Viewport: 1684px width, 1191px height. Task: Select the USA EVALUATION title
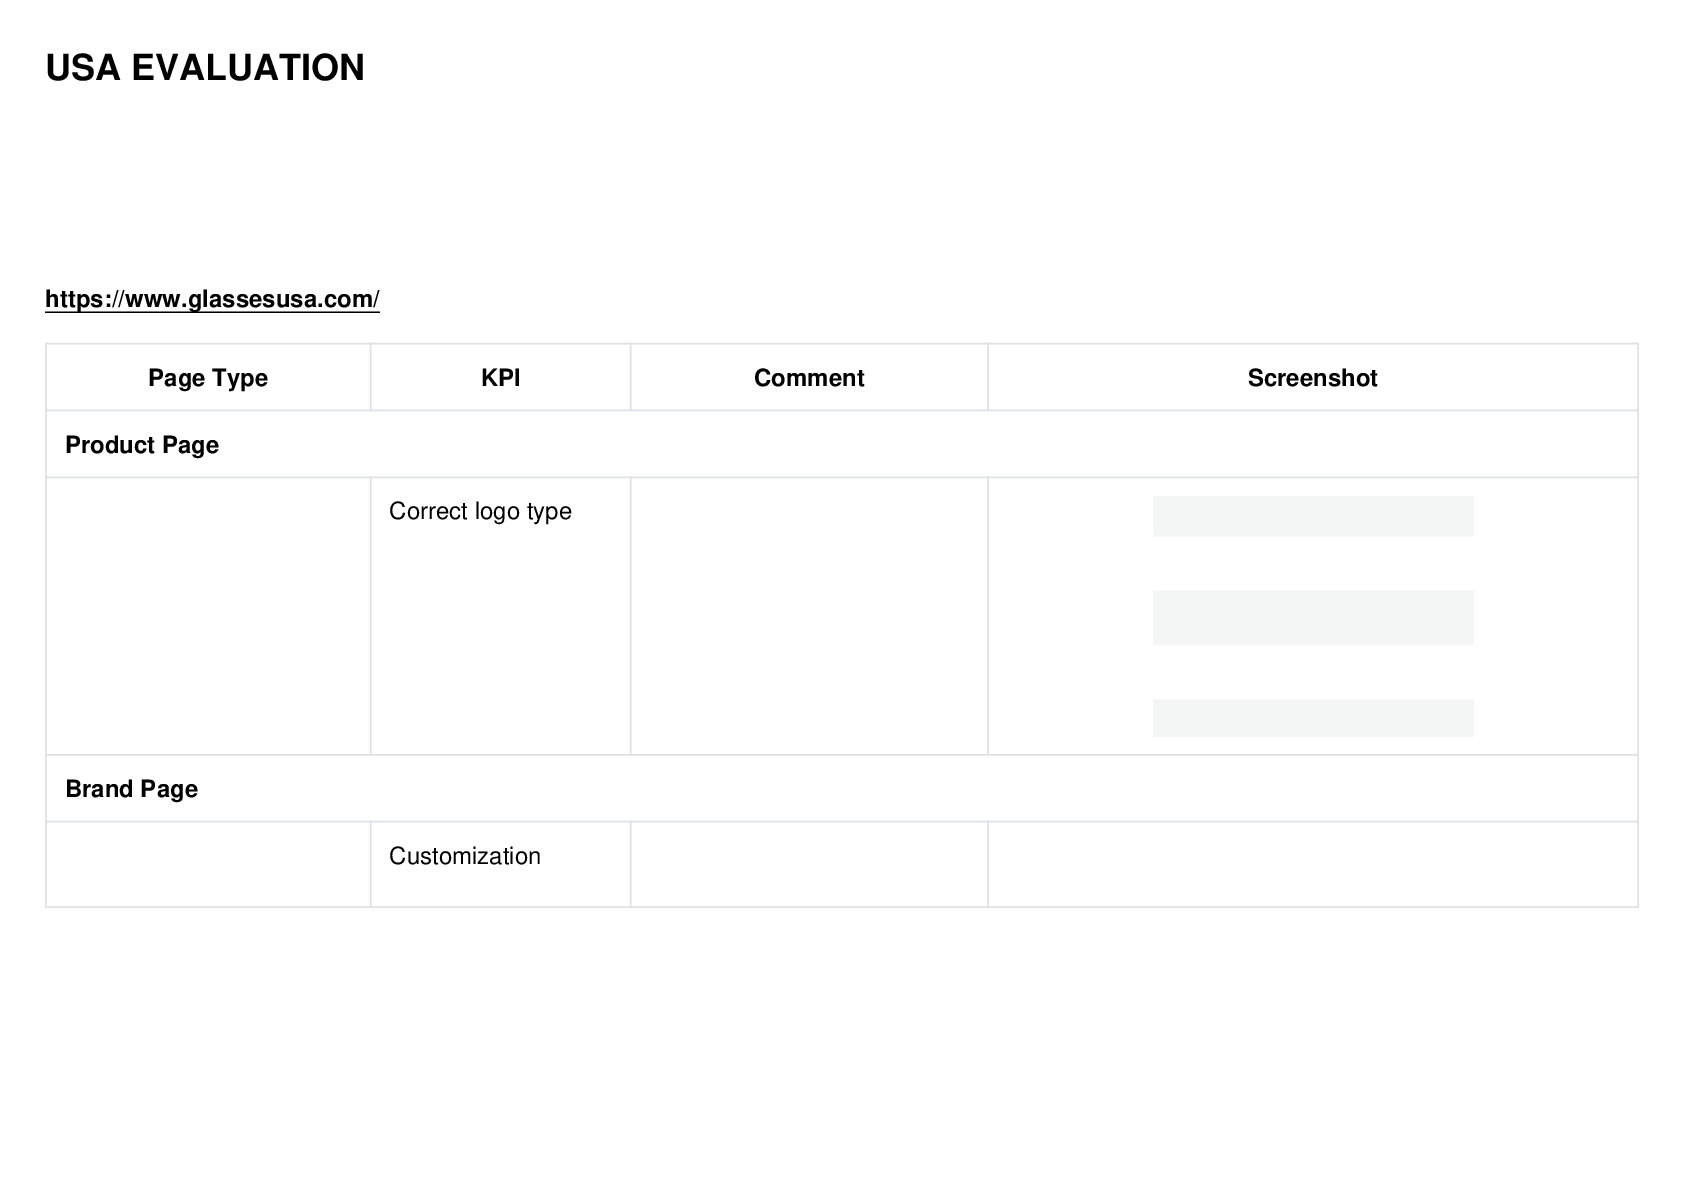pyautogui.click(x=205, y=68)
